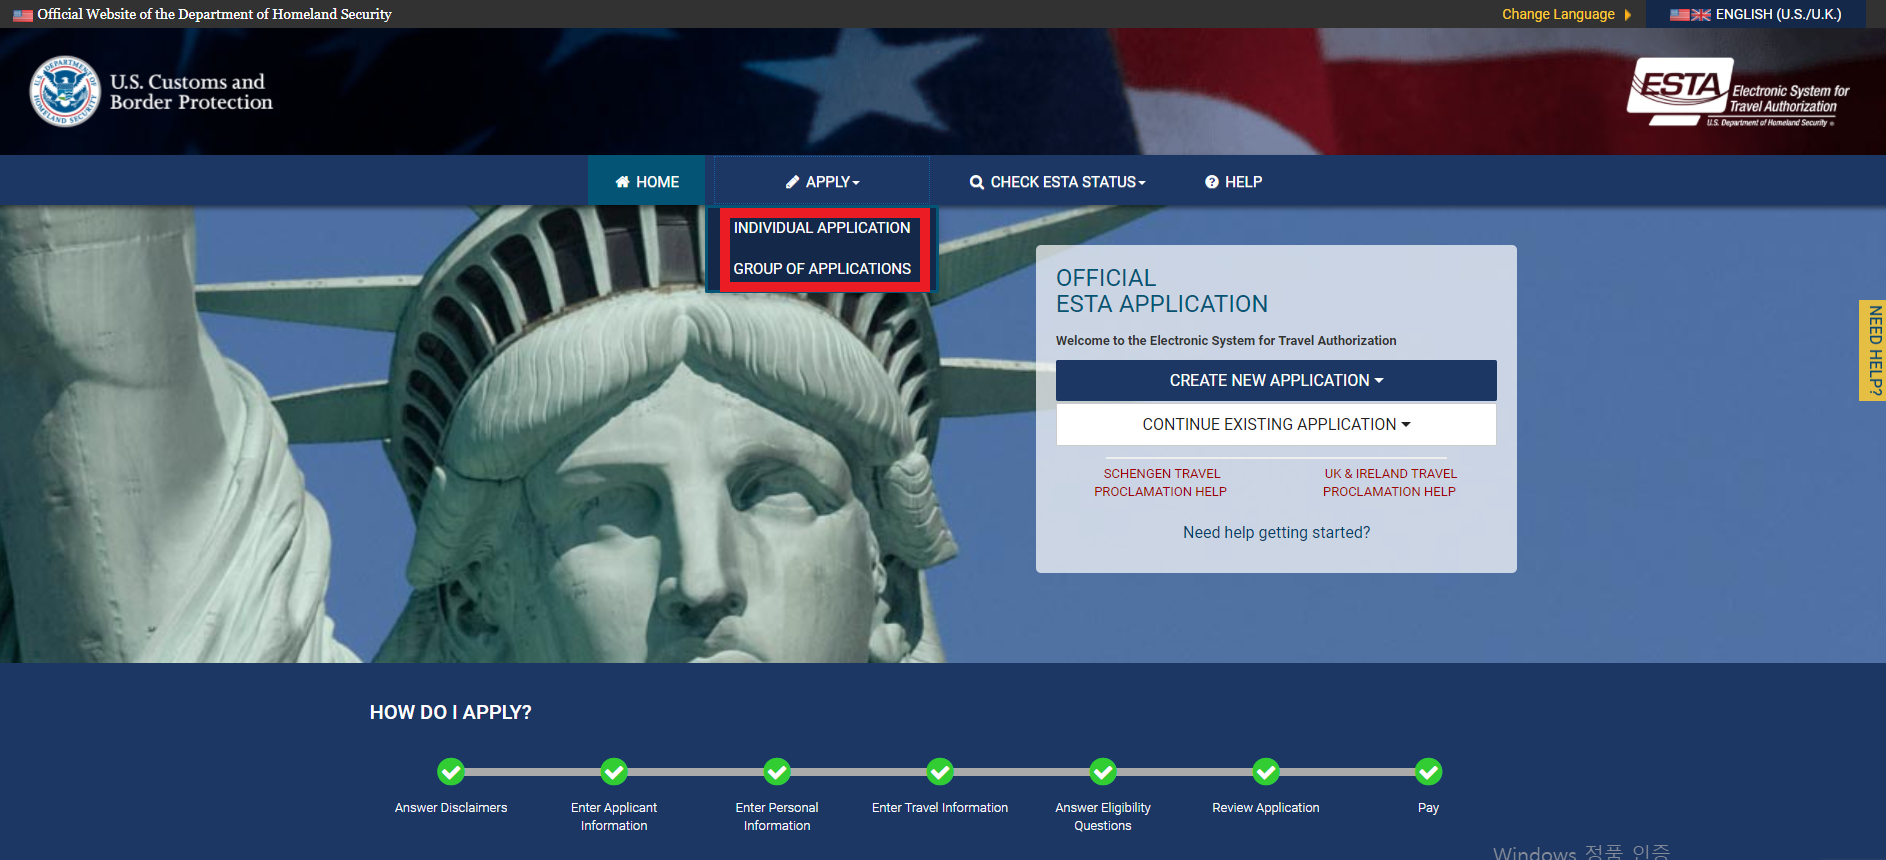The height and width of the screenshot is (860, 1886).
Task: Click the Enter Applicant Information step label
Action: 614,817
